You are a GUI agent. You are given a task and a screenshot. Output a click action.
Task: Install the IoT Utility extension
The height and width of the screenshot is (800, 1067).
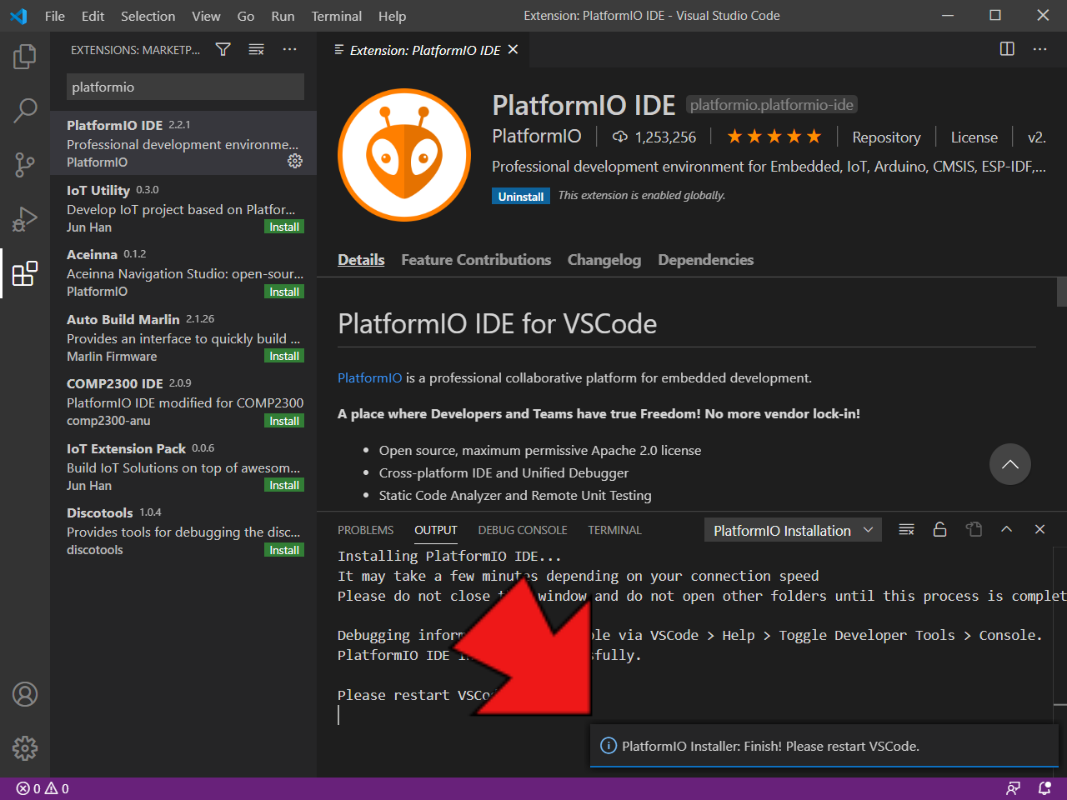pos(284,227)
